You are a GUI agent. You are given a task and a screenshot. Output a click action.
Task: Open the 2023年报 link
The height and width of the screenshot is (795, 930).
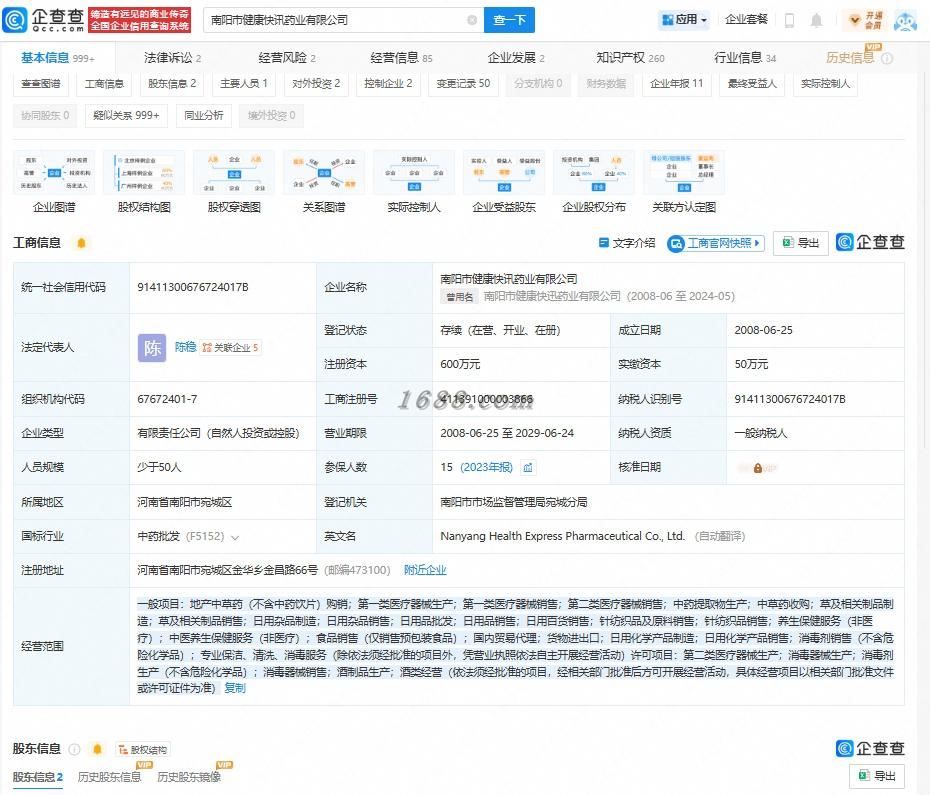pyautogui.click(x=486, y=468)
